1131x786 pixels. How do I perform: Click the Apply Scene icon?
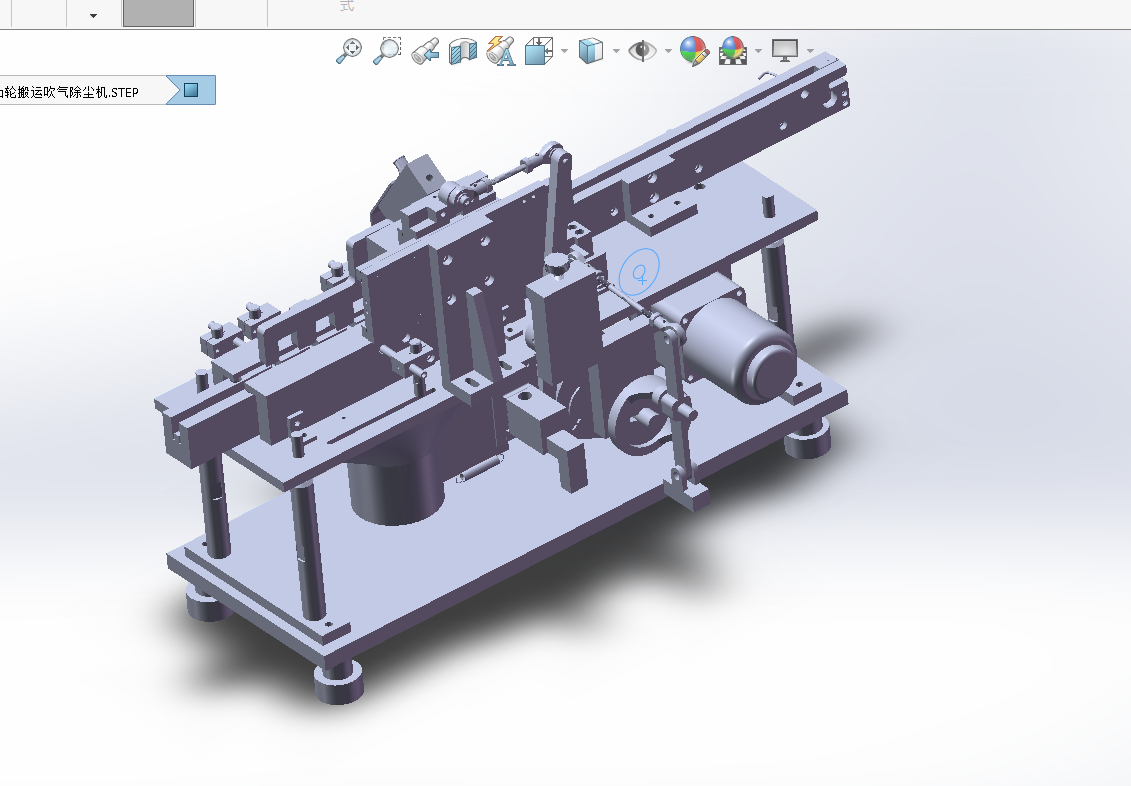[733, 51]
